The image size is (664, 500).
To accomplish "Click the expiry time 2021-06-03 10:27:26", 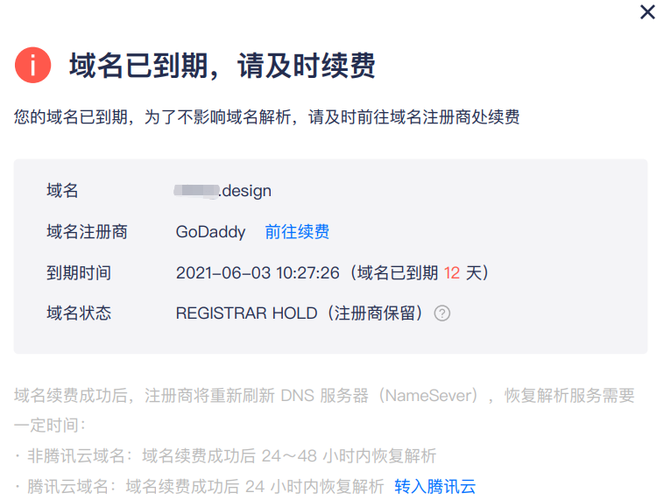I will click(x=257, y=273).
